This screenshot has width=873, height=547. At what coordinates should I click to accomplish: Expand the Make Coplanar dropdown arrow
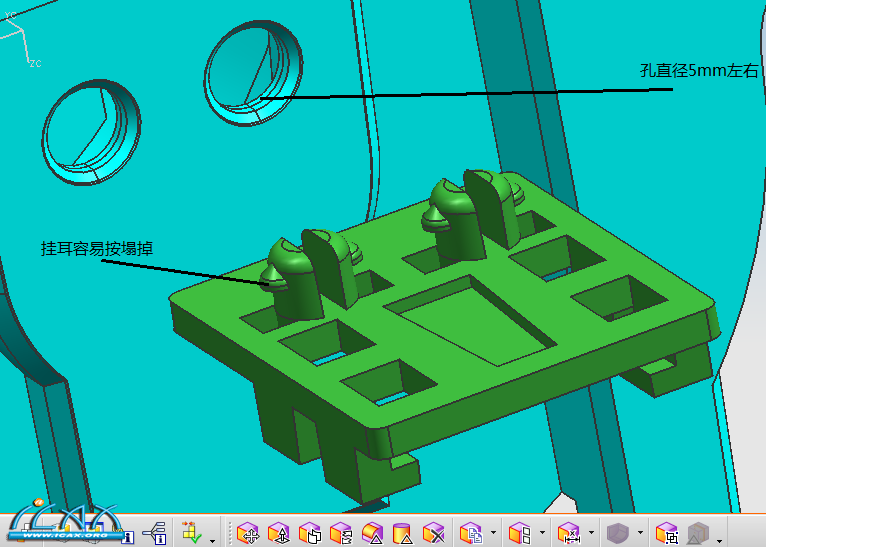click(542, 533)
